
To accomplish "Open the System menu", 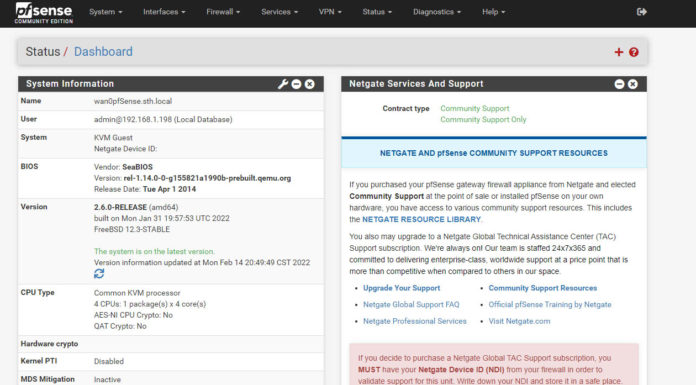I will [x=106, y=12].
